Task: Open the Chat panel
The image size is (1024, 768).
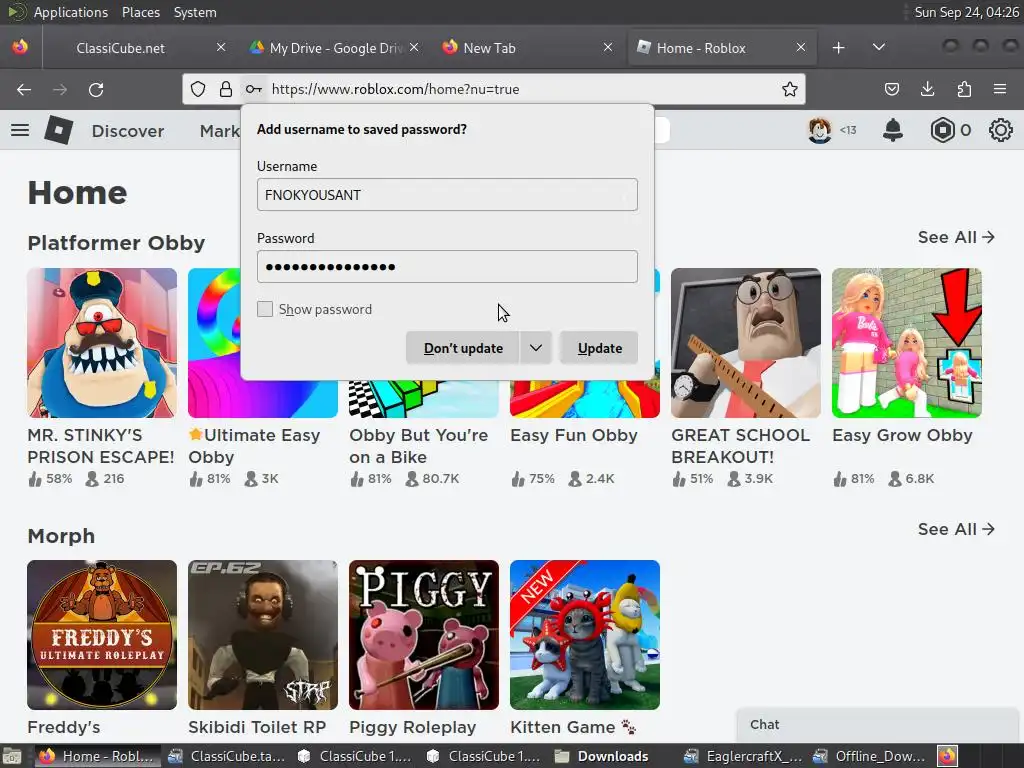Action: coord(880,725)
